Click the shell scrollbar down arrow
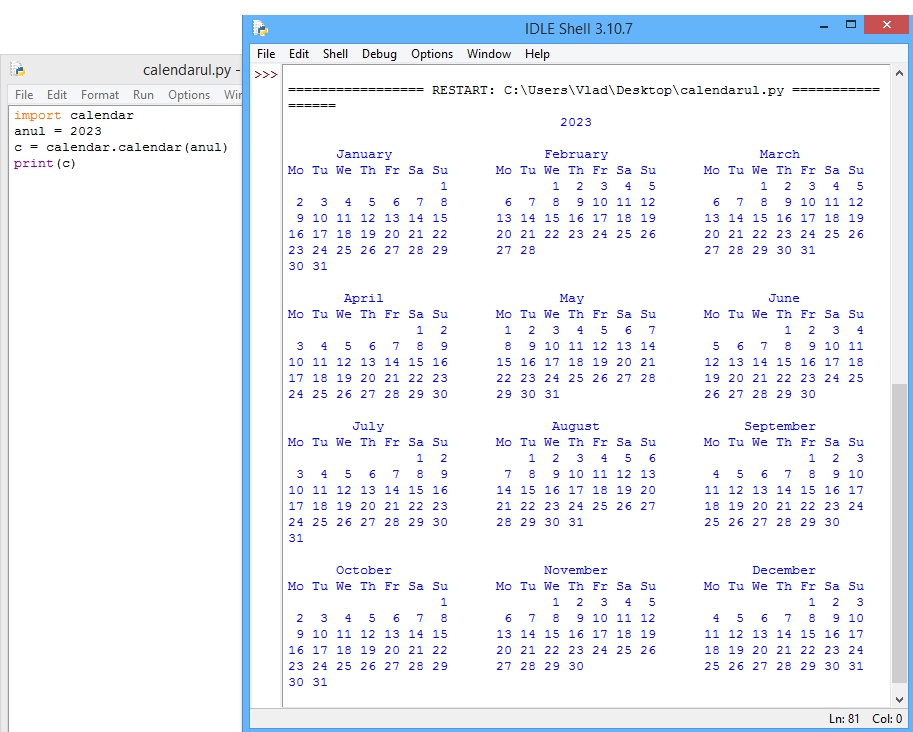The height and width of the screenshot is (732, 913). (x=899, y=700)
